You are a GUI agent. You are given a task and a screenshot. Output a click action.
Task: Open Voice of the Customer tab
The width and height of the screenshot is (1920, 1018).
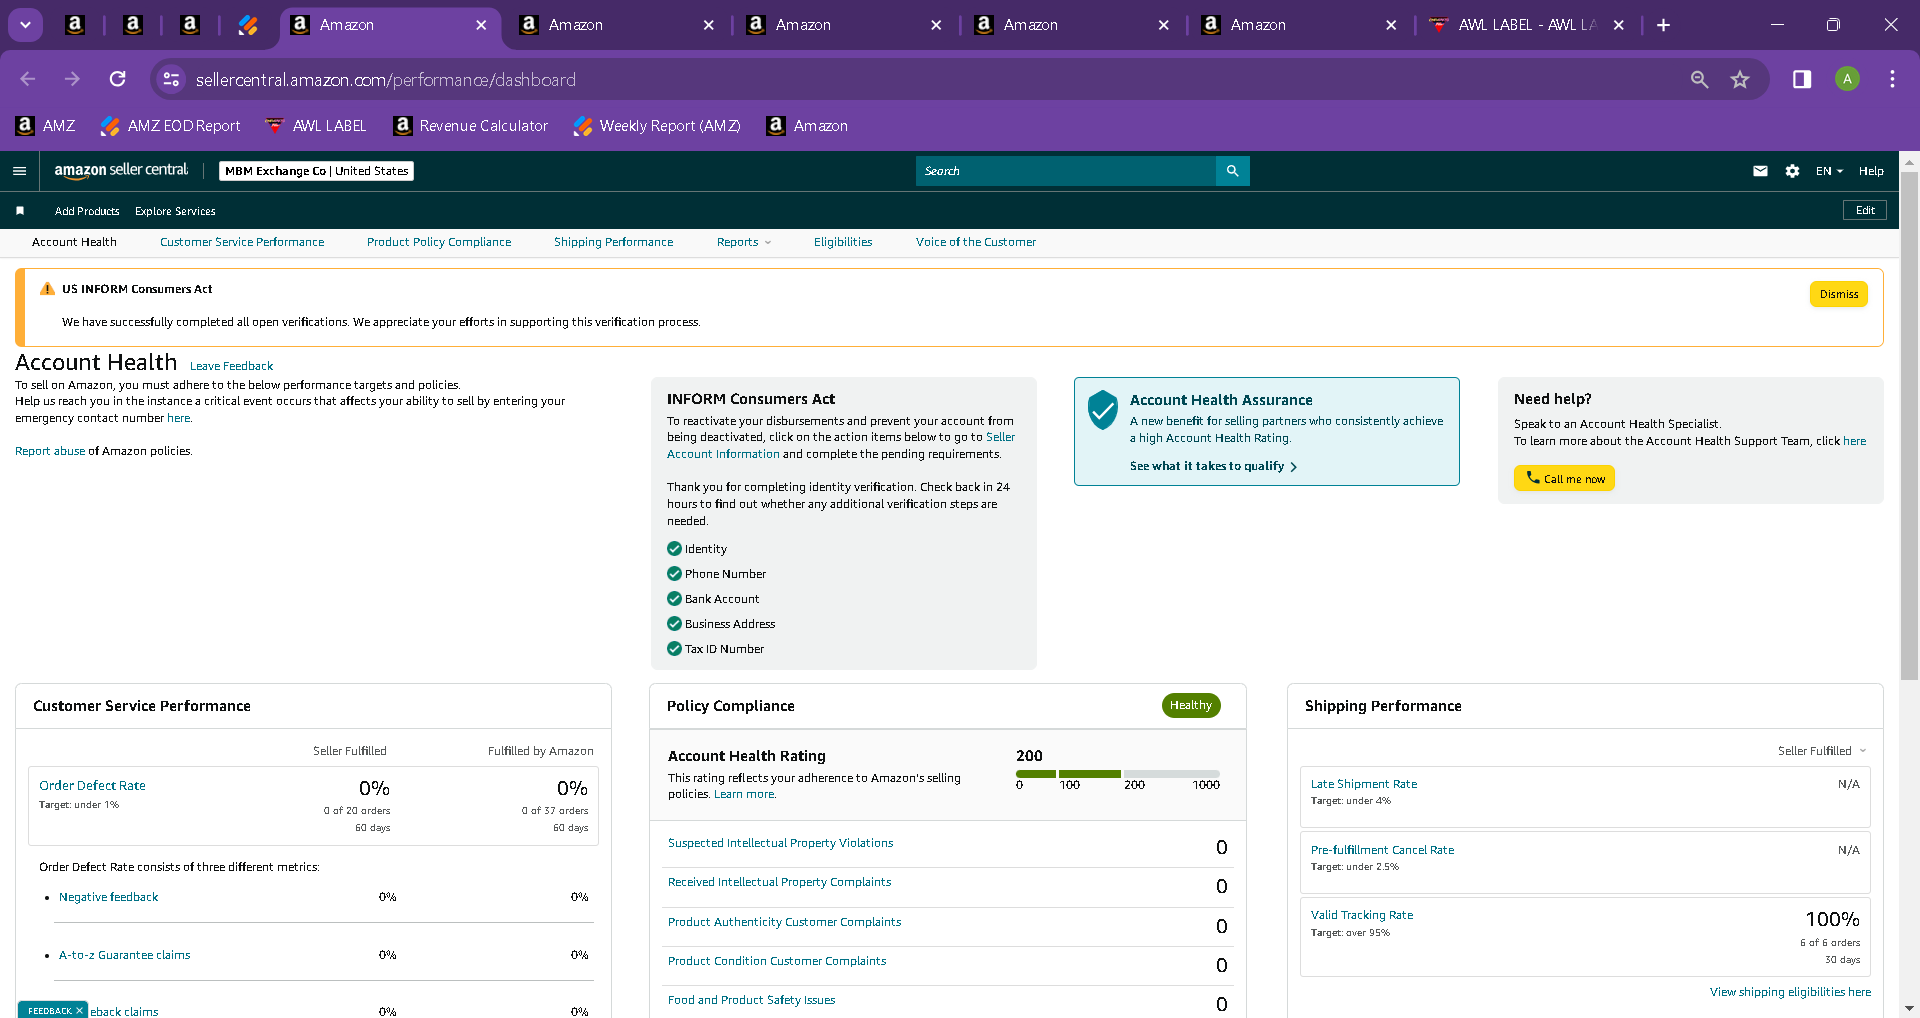coord(976,242)
